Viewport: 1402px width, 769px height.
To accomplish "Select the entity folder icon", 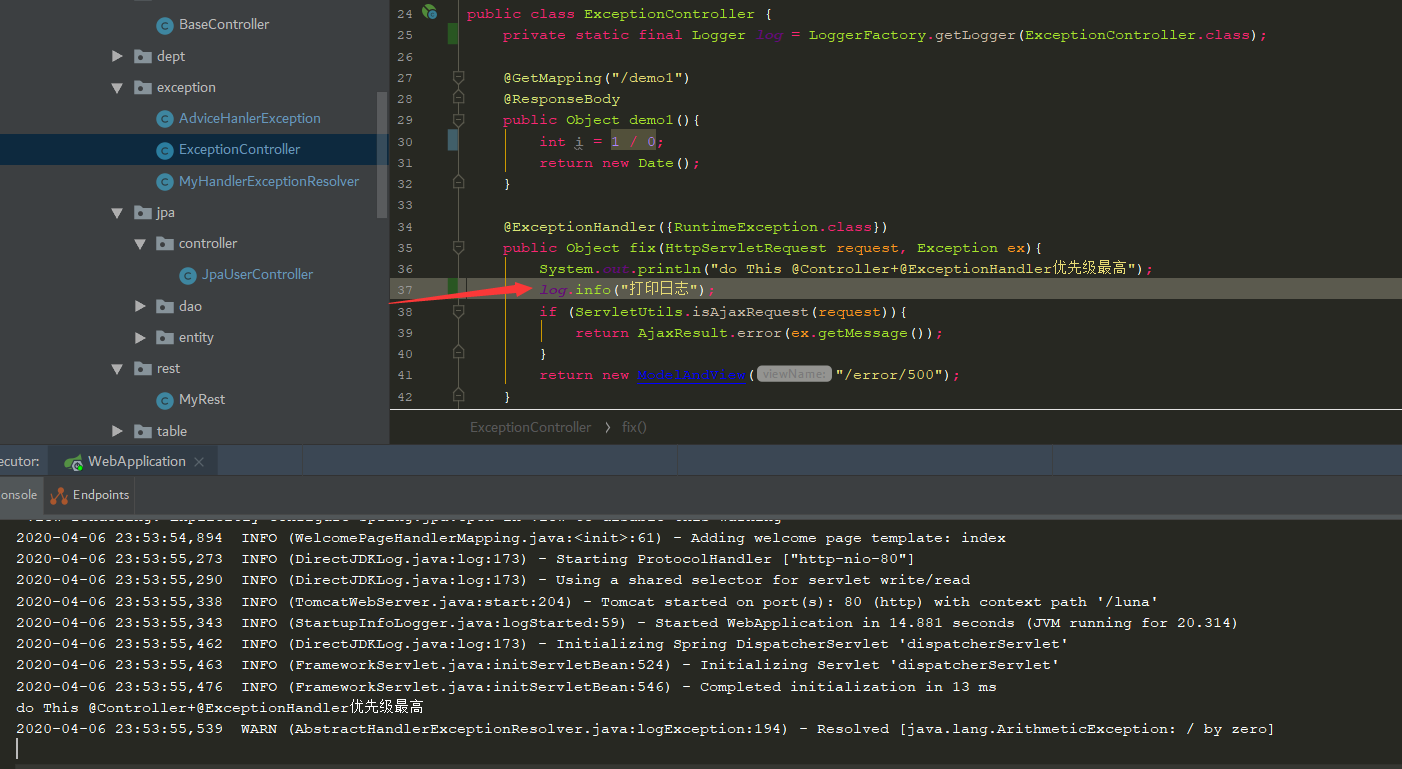I will (x=165, y=338).
